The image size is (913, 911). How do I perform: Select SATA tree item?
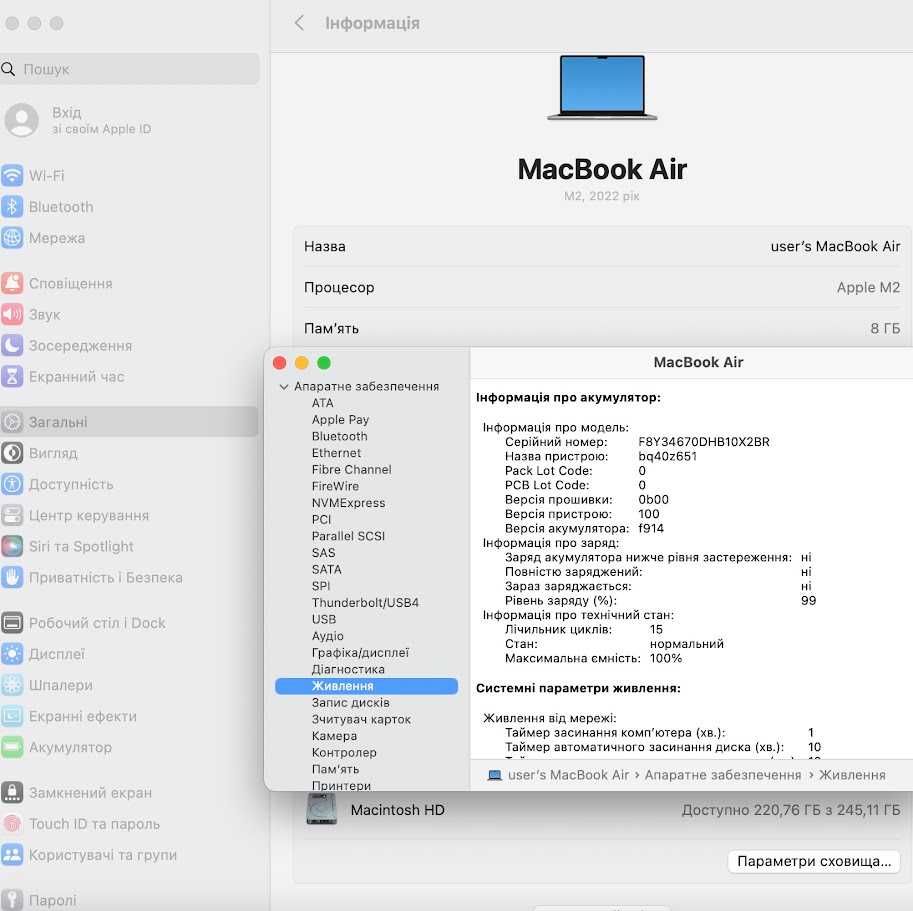point(326,569)
